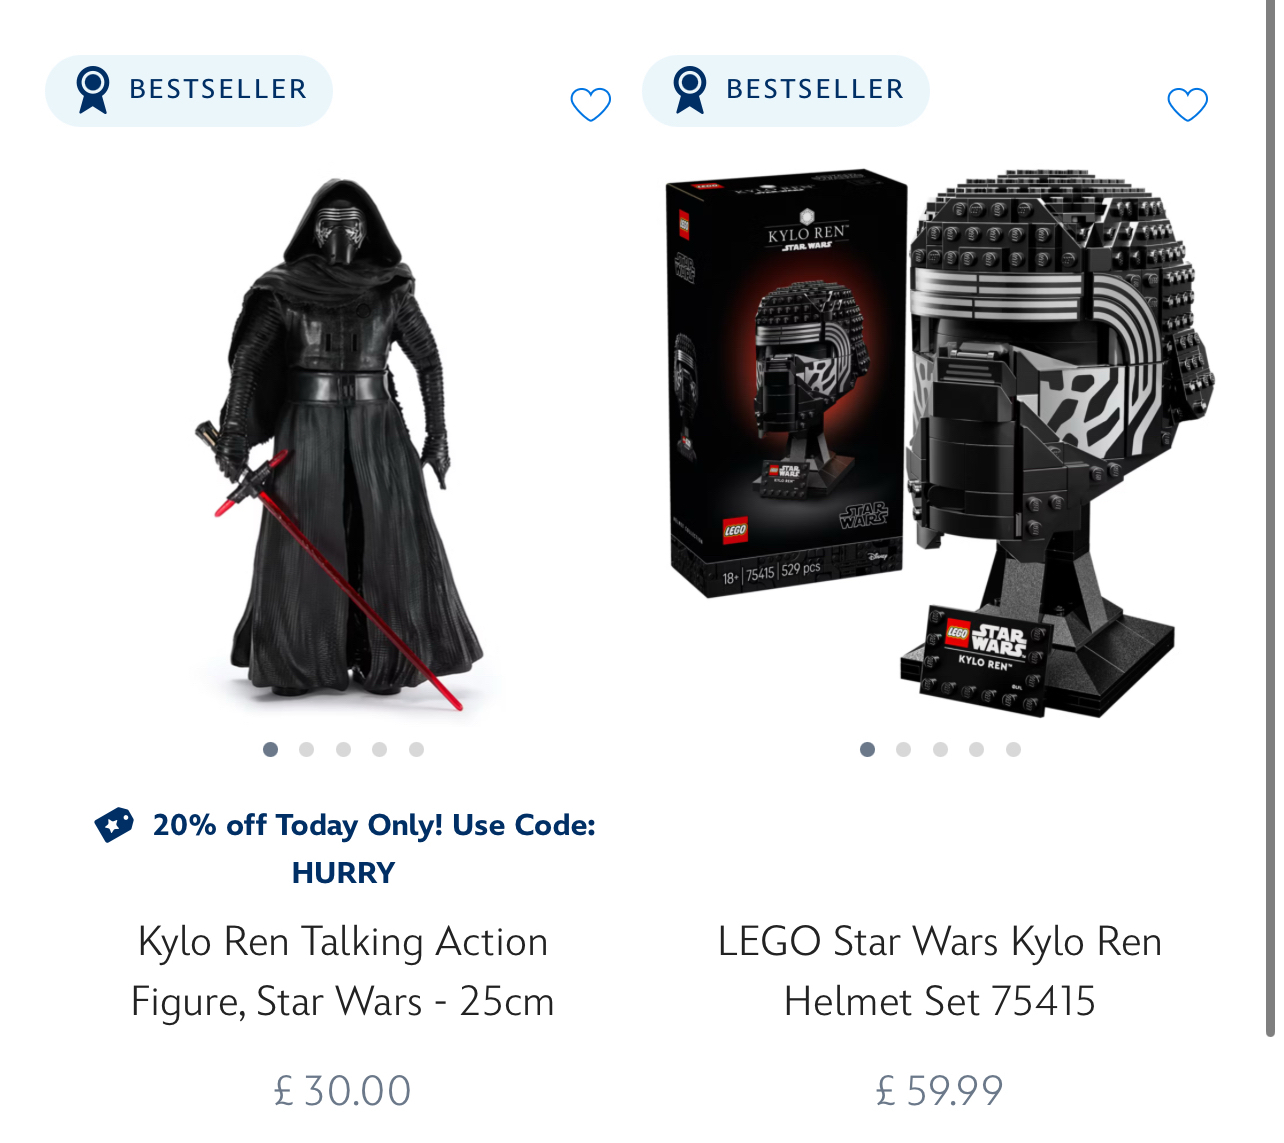Screen dimensions: 1284x1143
Task: Click the discount tag icon beside 20% off
Action: (114, 825)
